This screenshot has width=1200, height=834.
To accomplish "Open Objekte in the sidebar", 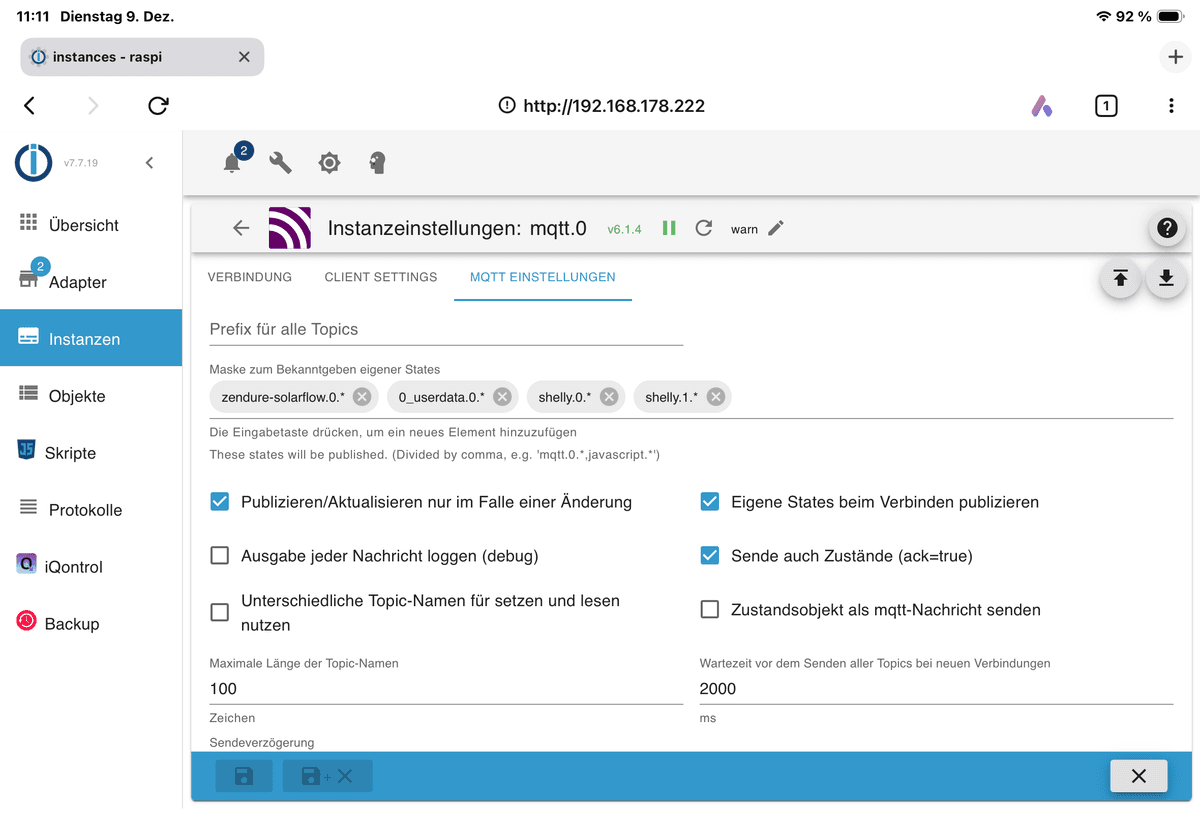I will click(x=91, y=396).
